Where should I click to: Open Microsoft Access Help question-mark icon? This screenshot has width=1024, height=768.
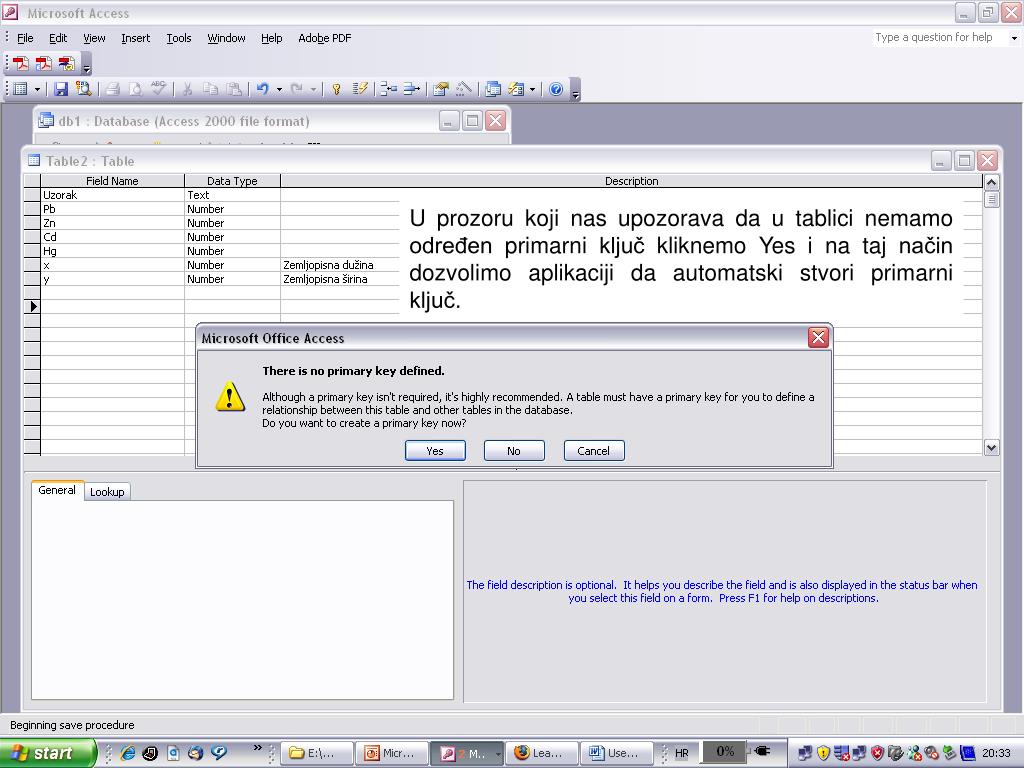point(556,89)
